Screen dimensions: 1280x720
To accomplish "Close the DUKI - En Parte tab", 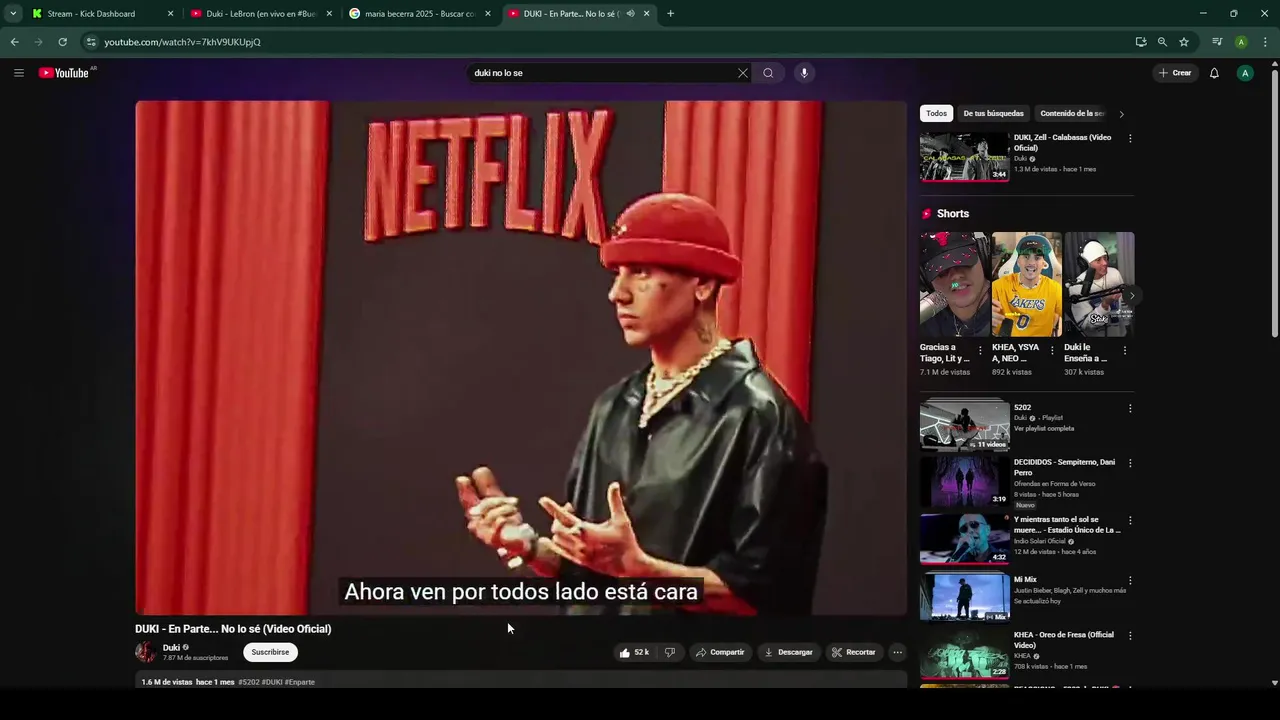I will click(646, 14).
